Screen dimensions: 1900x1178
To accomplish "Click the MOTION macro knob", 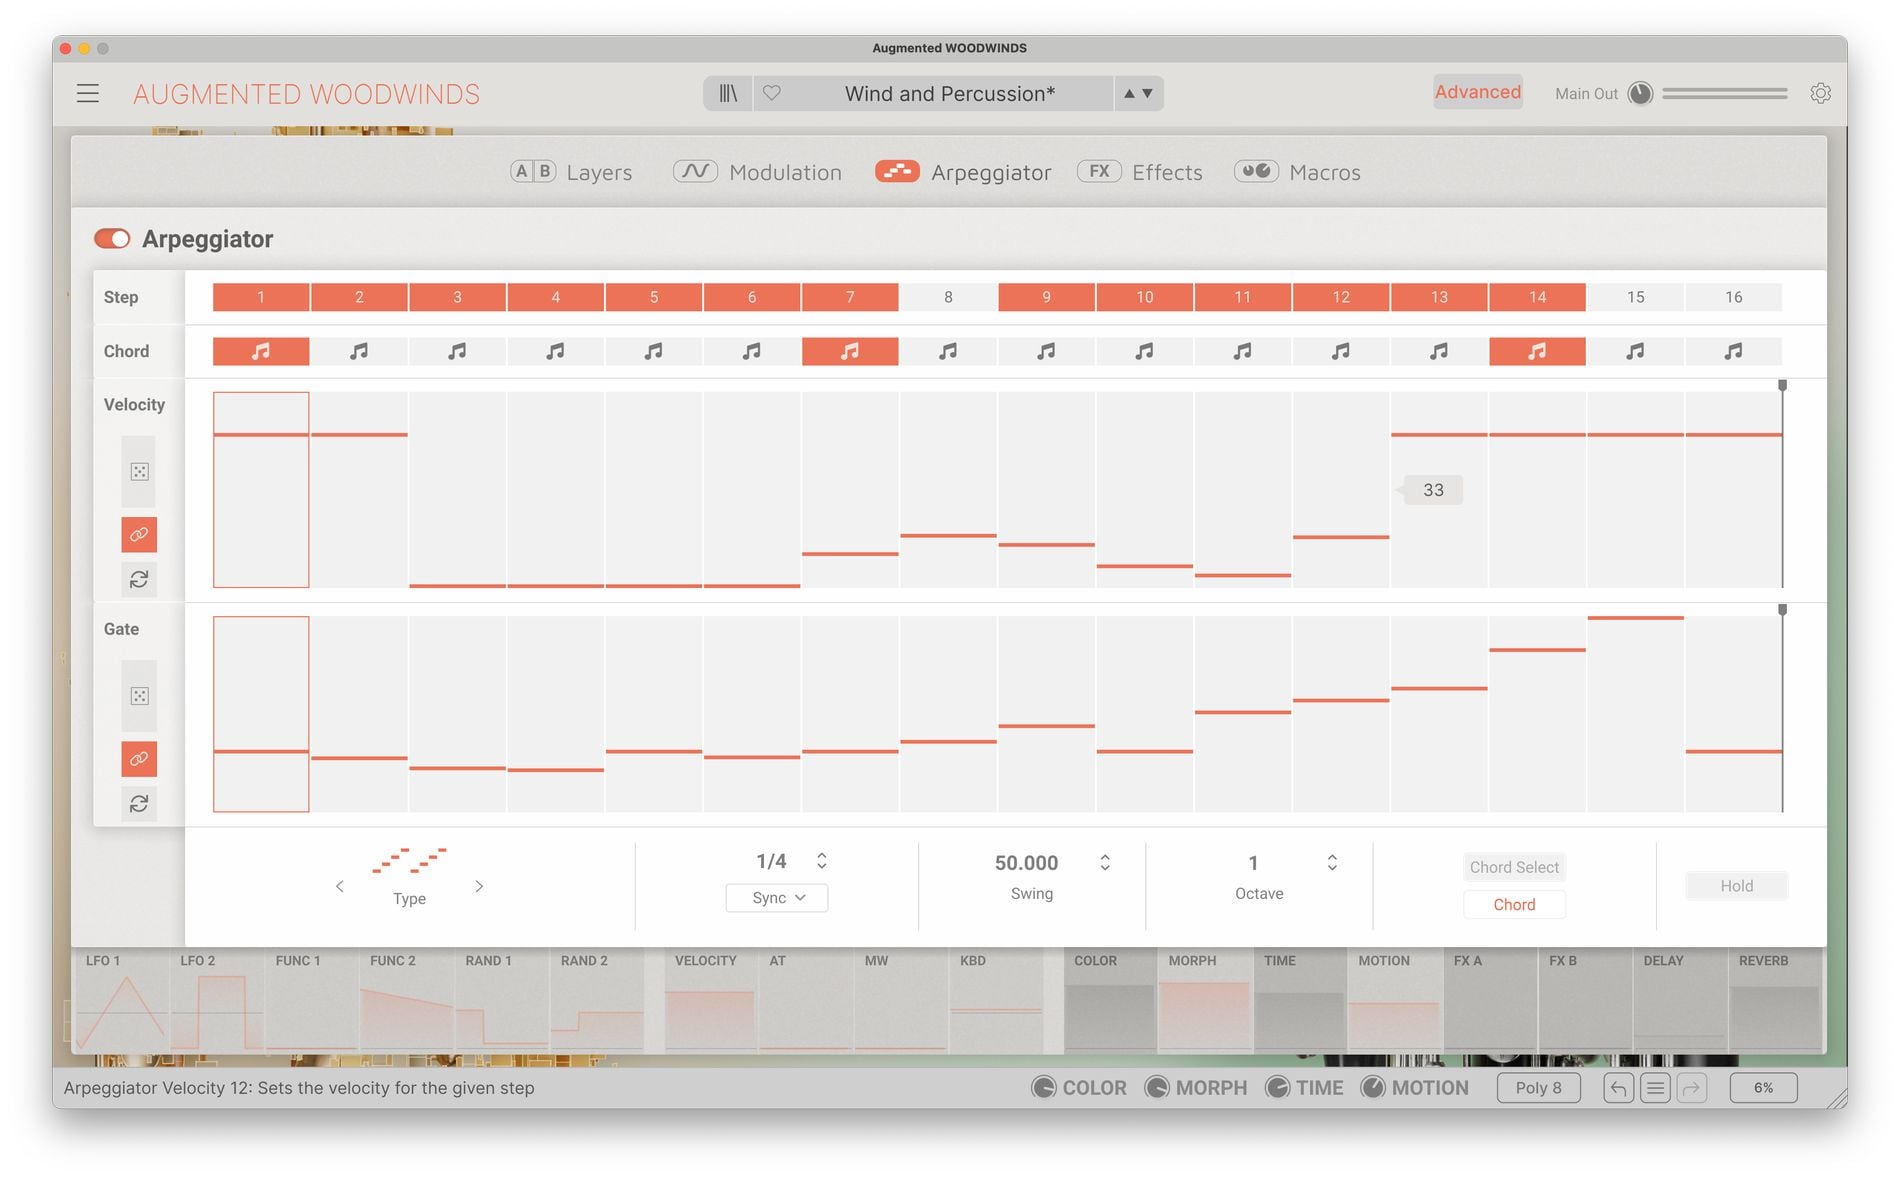I will click(1373, 1088).
